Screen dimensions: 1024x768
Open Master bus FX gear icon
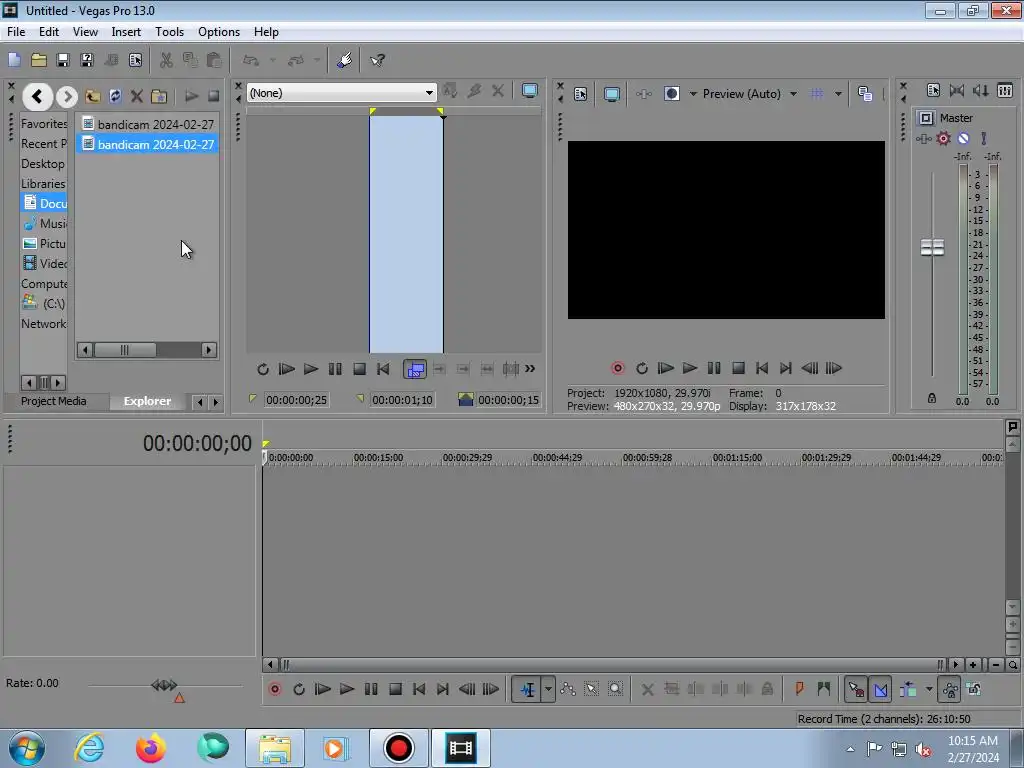tap(943, 138)
